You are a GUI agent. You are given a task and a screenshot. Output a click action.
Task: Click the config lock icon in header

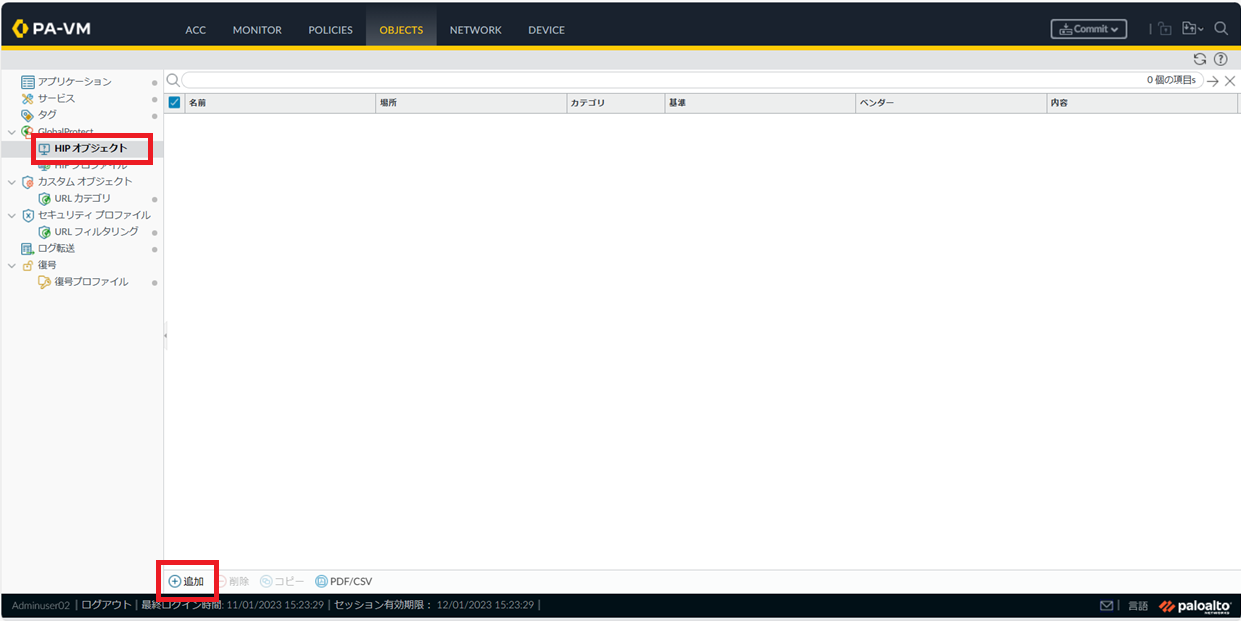(x=1165, y=29)
